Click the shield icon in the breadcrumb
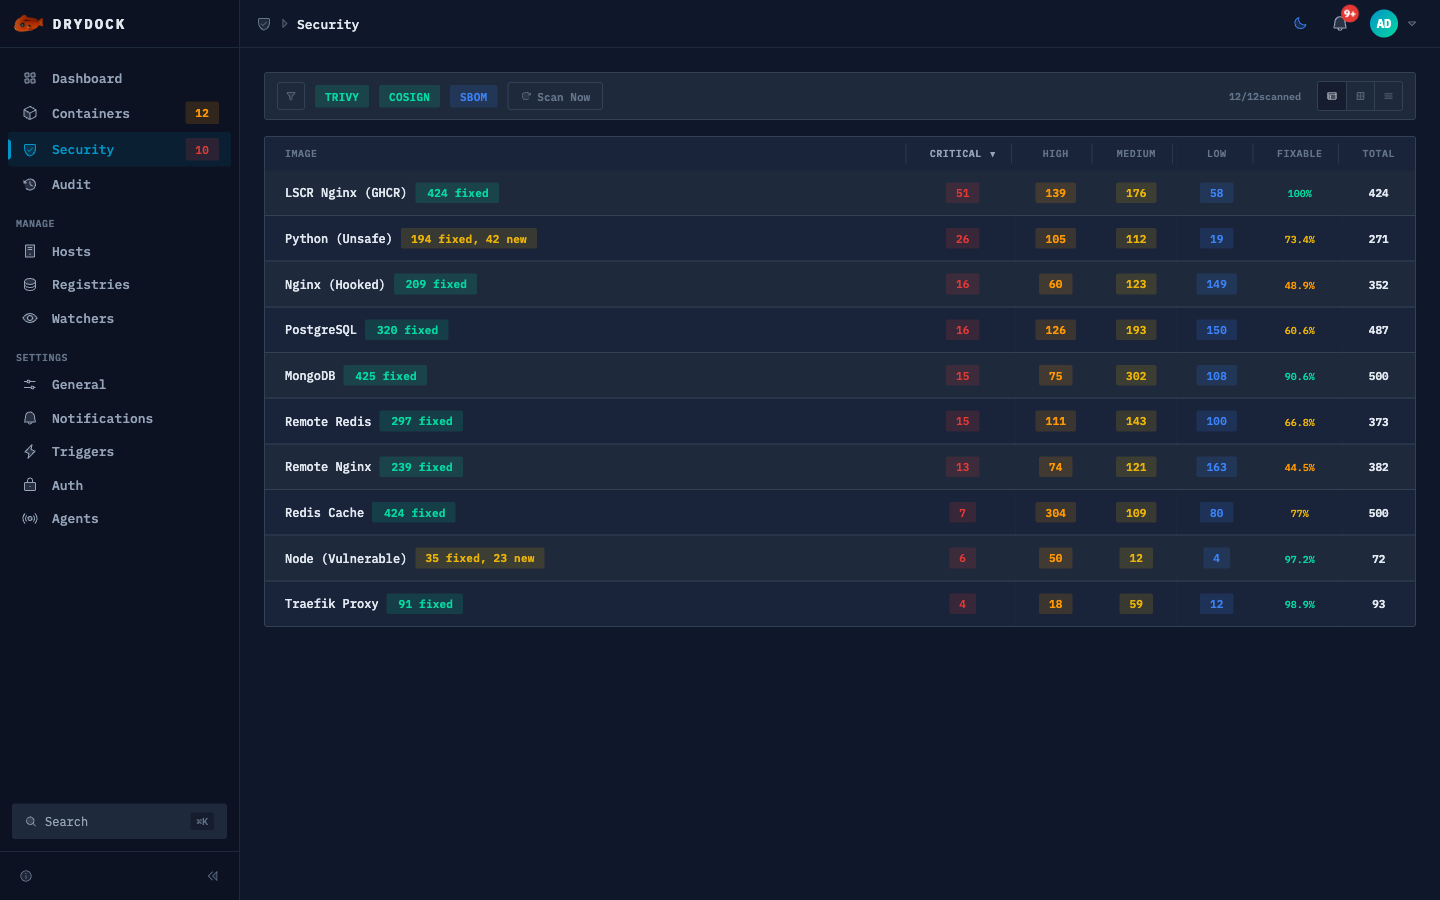 point(264,24)
